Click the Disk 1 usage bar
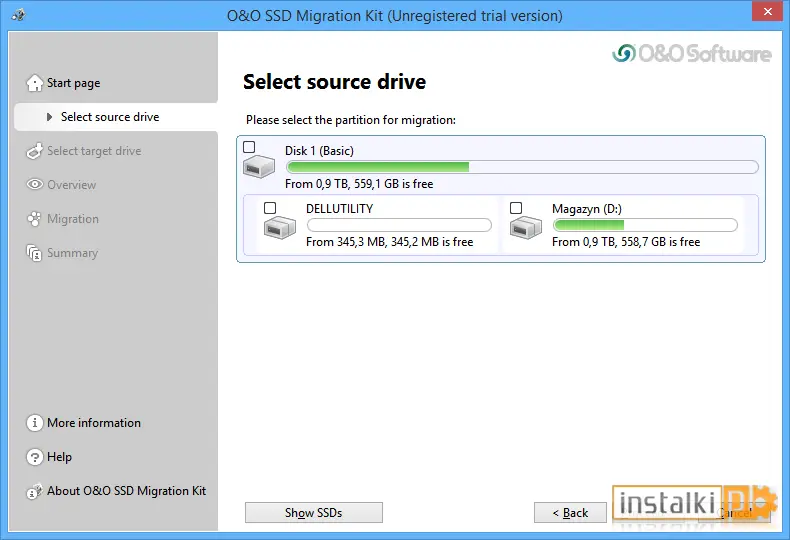This screenshot has height=540, width=790. tap(522, 167)
